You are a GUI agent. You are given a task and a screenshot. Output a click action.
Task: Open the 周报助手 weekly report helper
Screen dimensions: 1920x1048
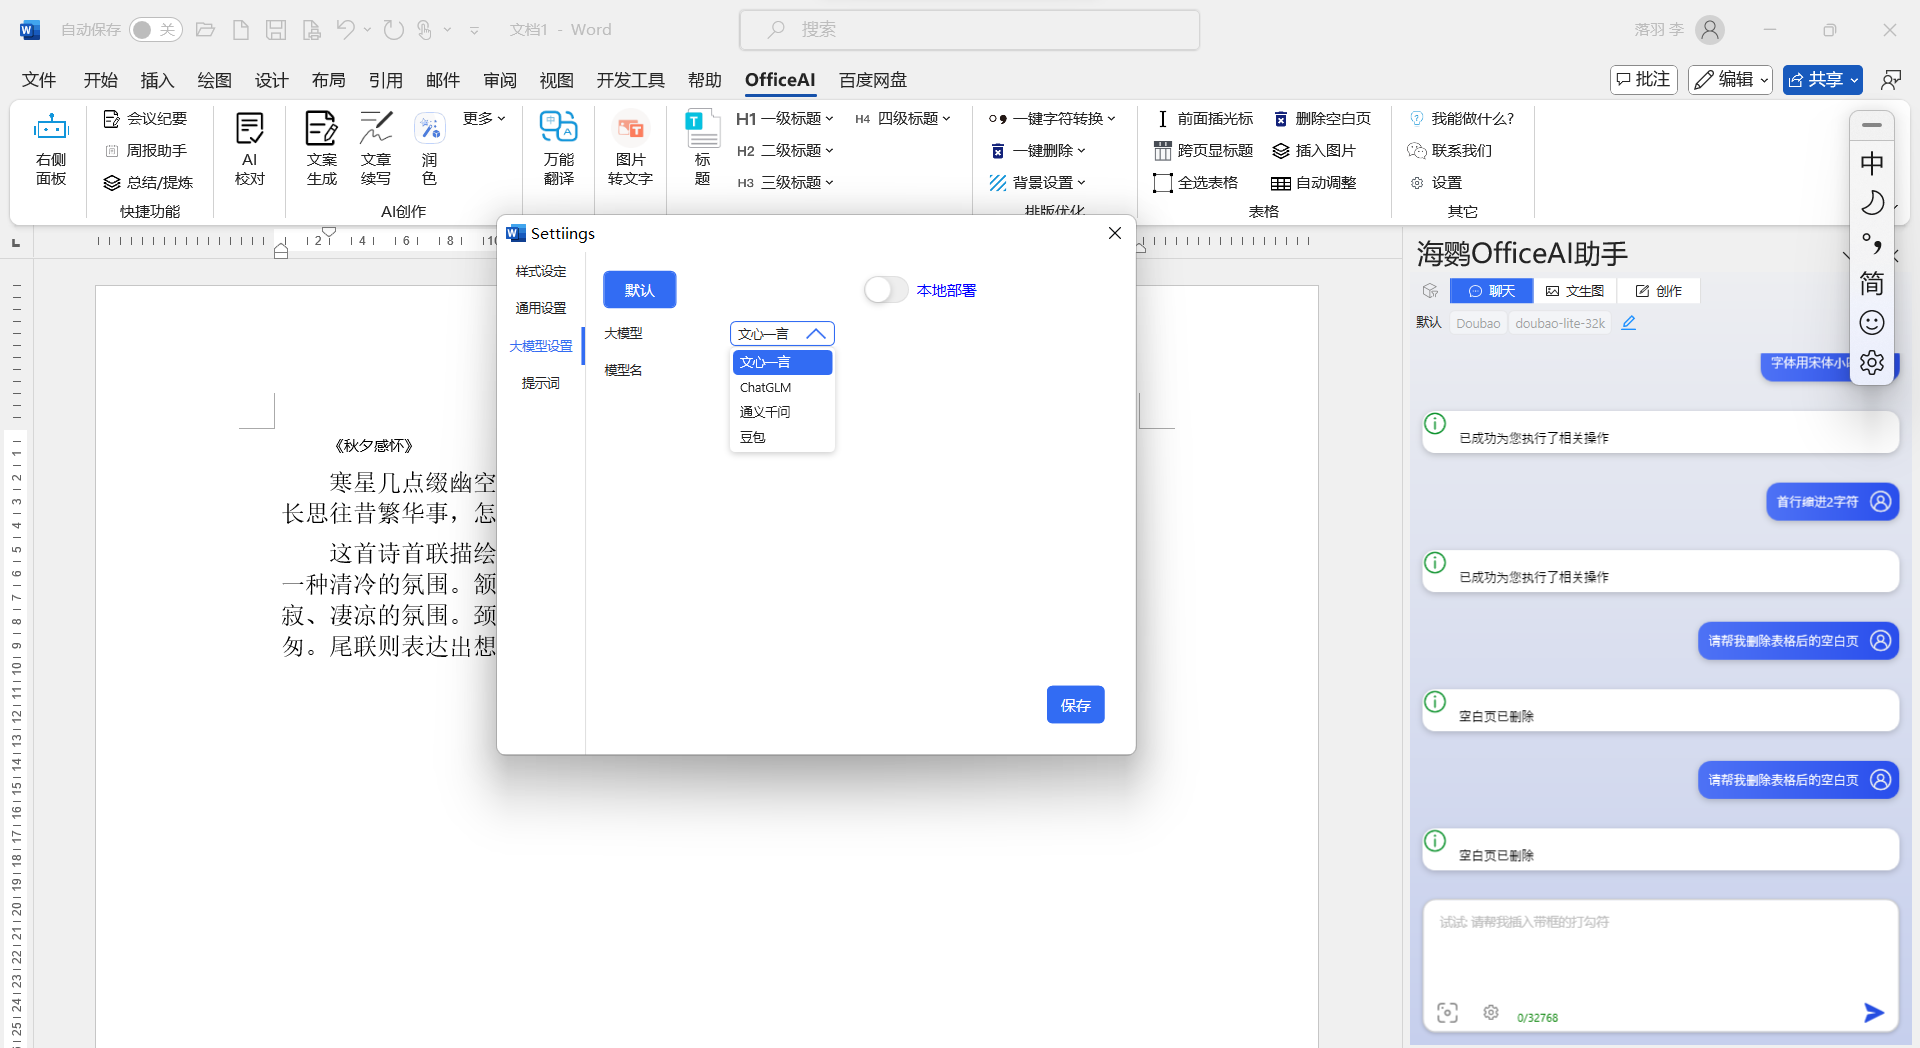coord(146,151)
